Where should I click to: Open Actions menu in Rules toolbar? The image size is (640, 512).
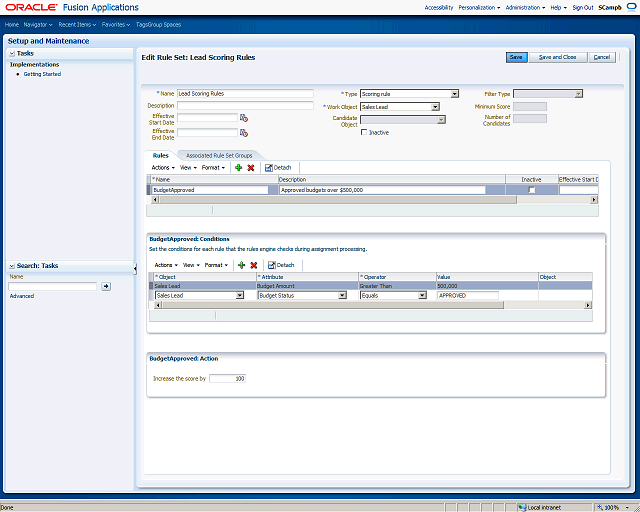(163, 167)
